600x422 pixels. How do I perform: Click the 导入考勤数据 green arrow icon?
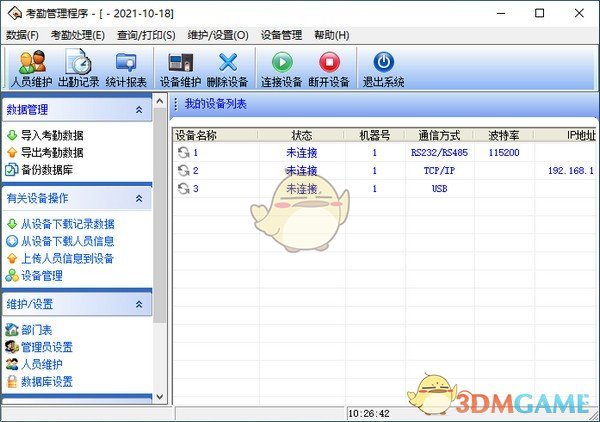point(12,135)
